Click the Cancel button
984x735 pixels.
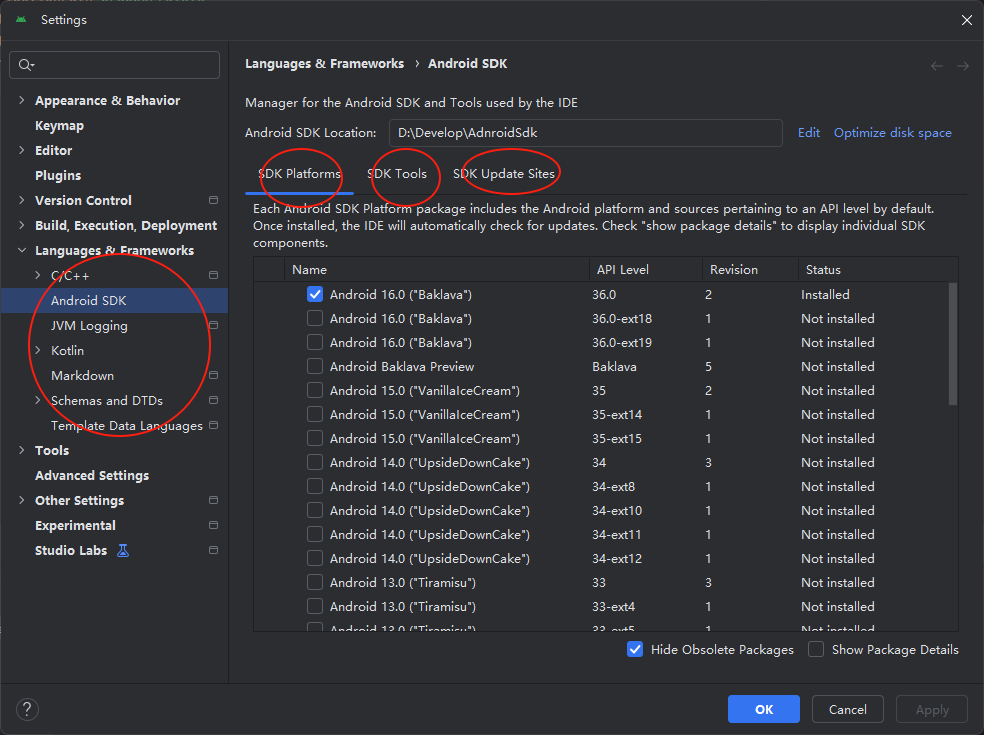pos(847,709)
